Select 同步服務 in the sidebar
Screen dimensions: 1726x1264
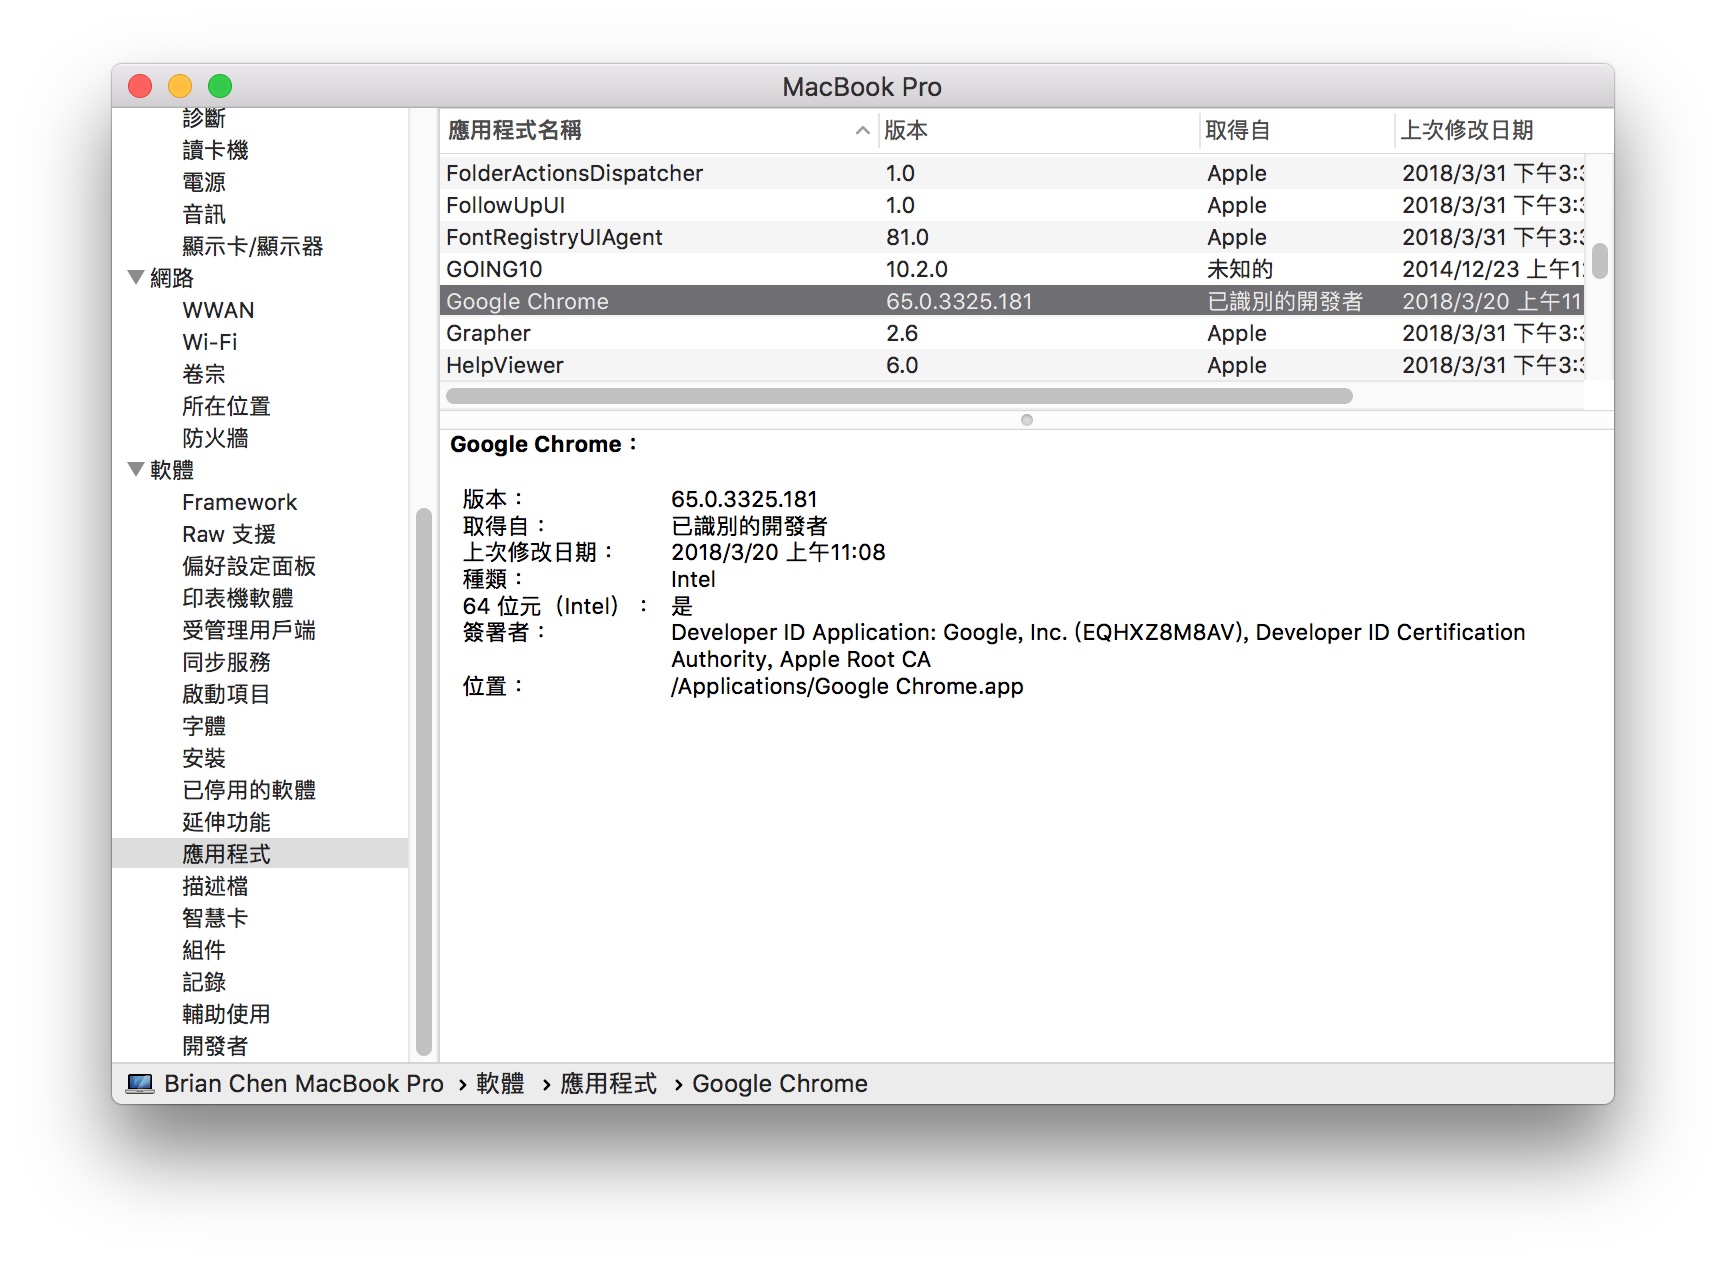click(x=226, y=662)
